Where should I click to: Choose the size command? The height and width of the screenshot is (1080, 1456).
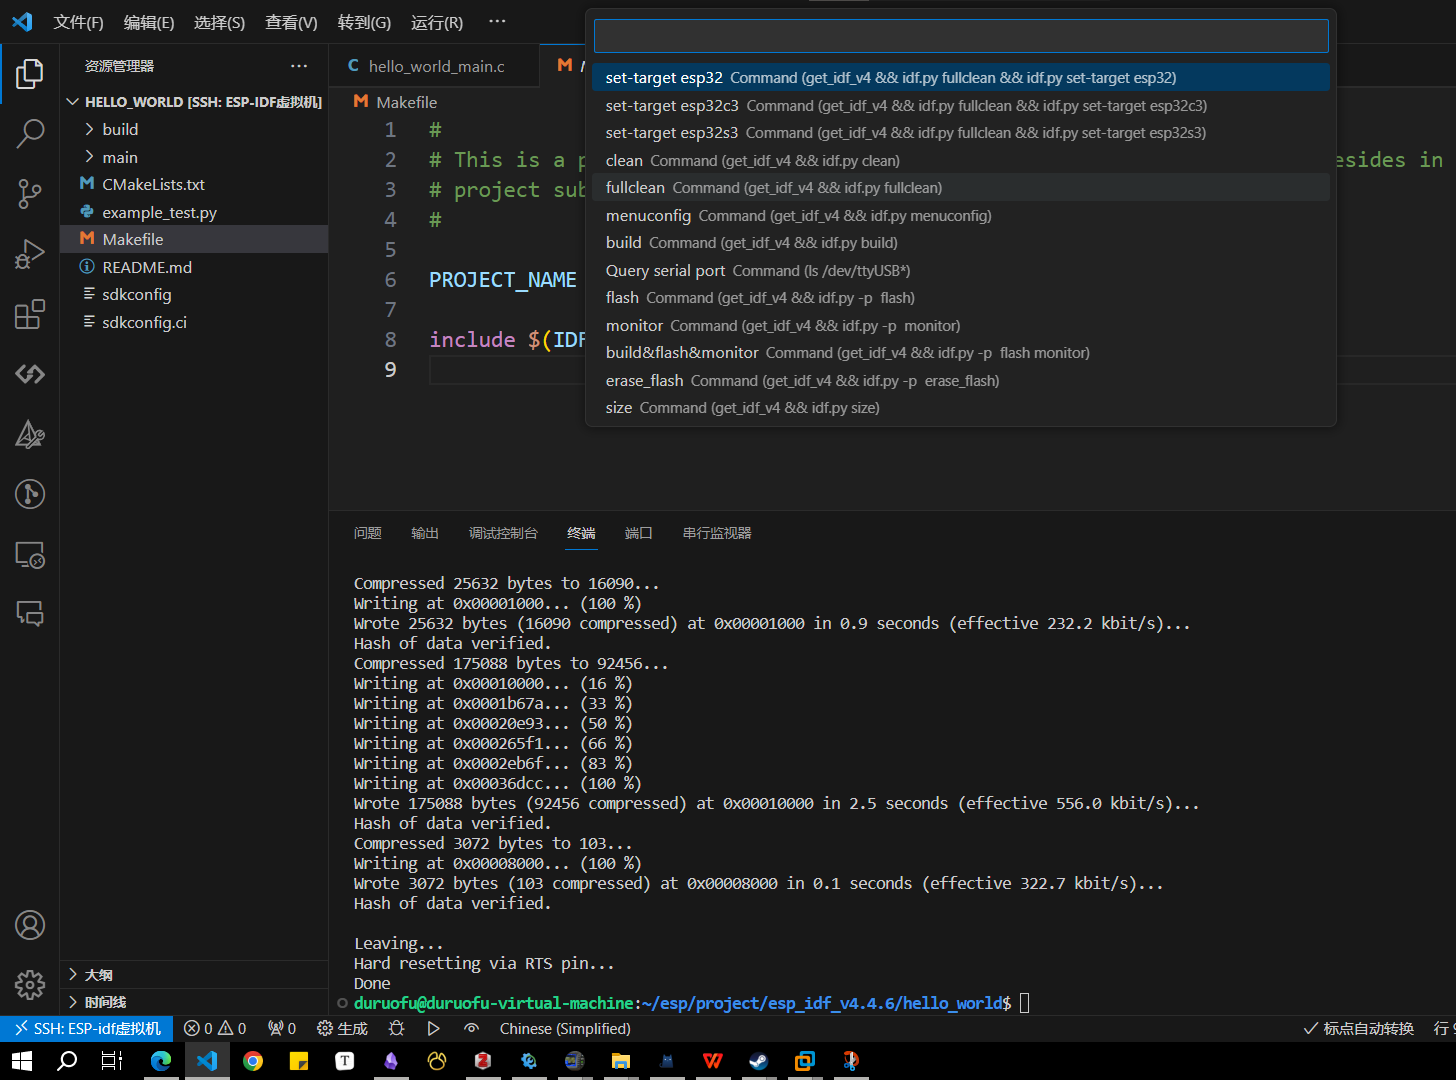point(961,408)
